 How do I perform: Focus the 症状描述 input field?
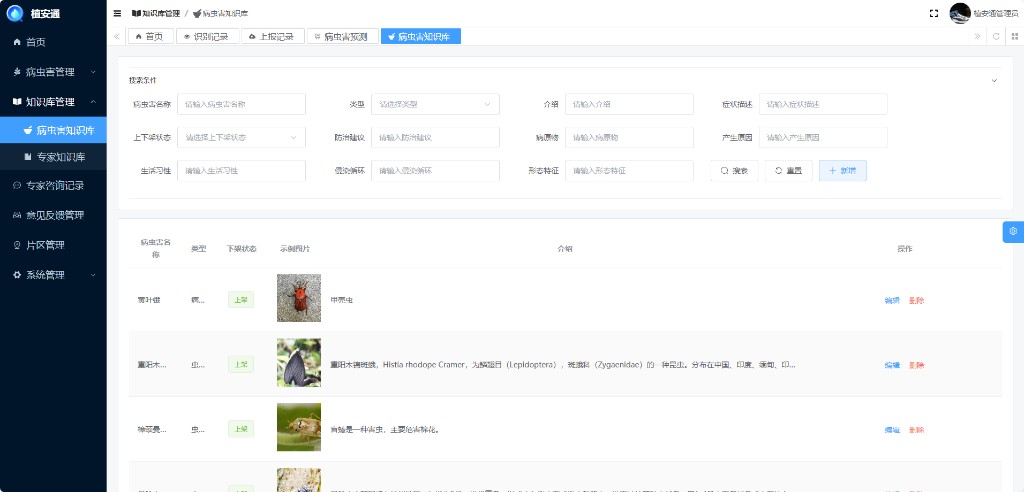point(823,104)
